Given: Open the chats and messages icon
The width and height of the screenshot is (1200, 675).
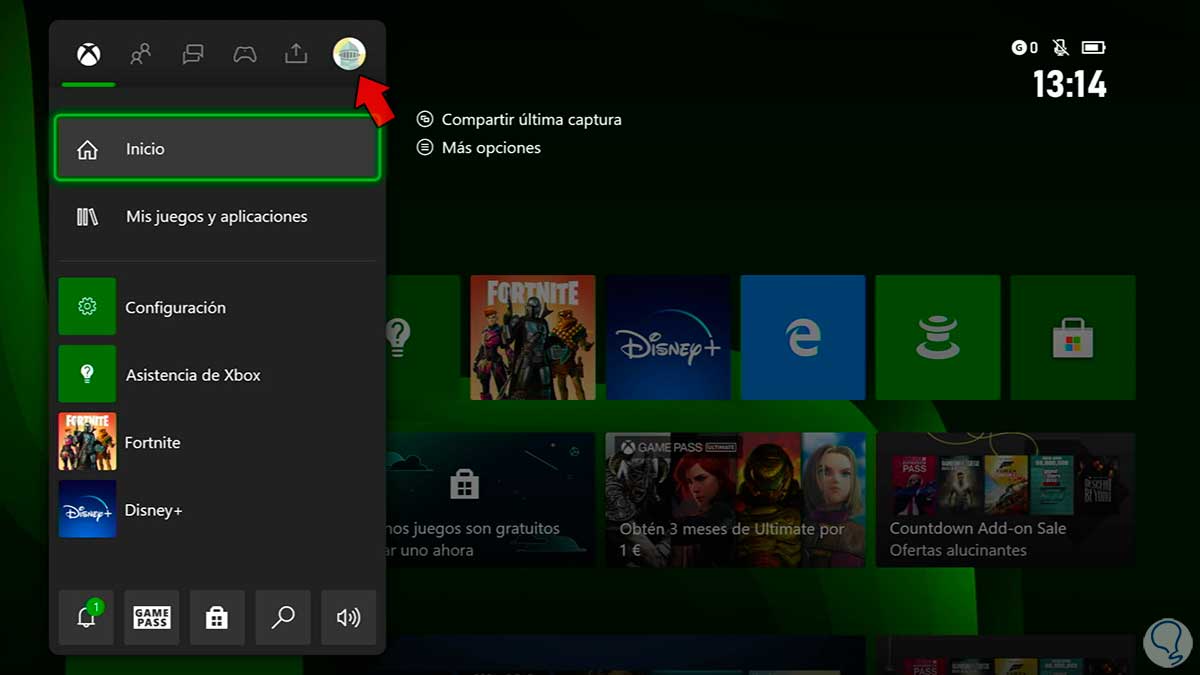Looking at the screenshot, I should pyautogui.click(x=192, y=54).
